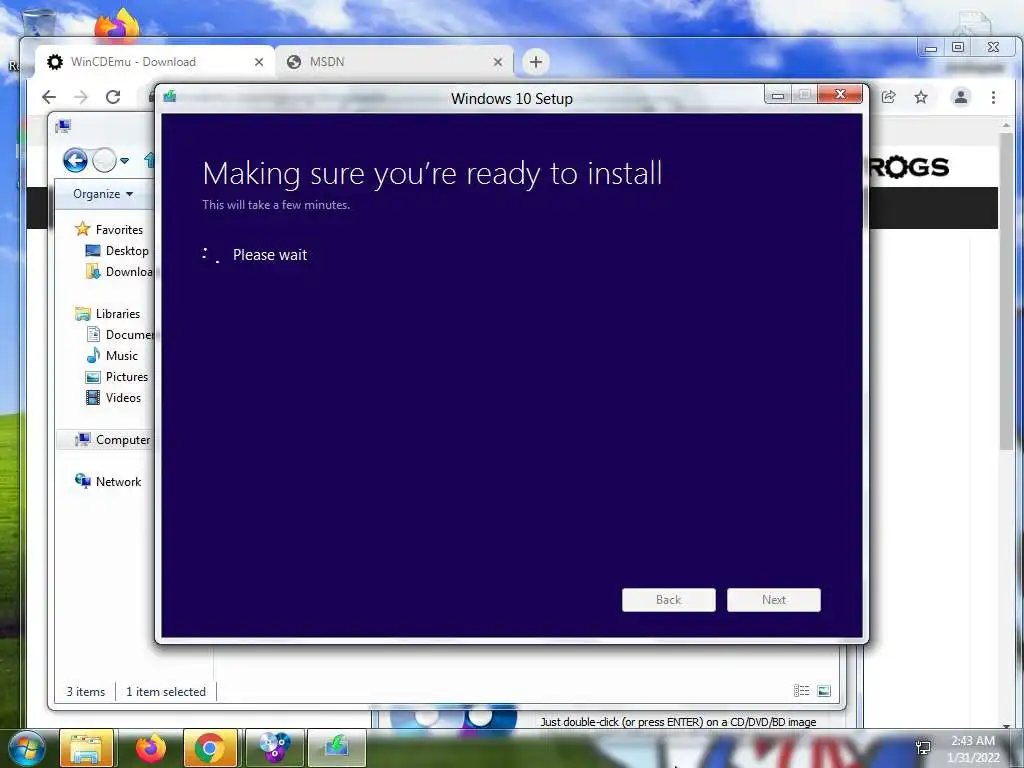Click '3 items' status bar text

coord(86,692)
